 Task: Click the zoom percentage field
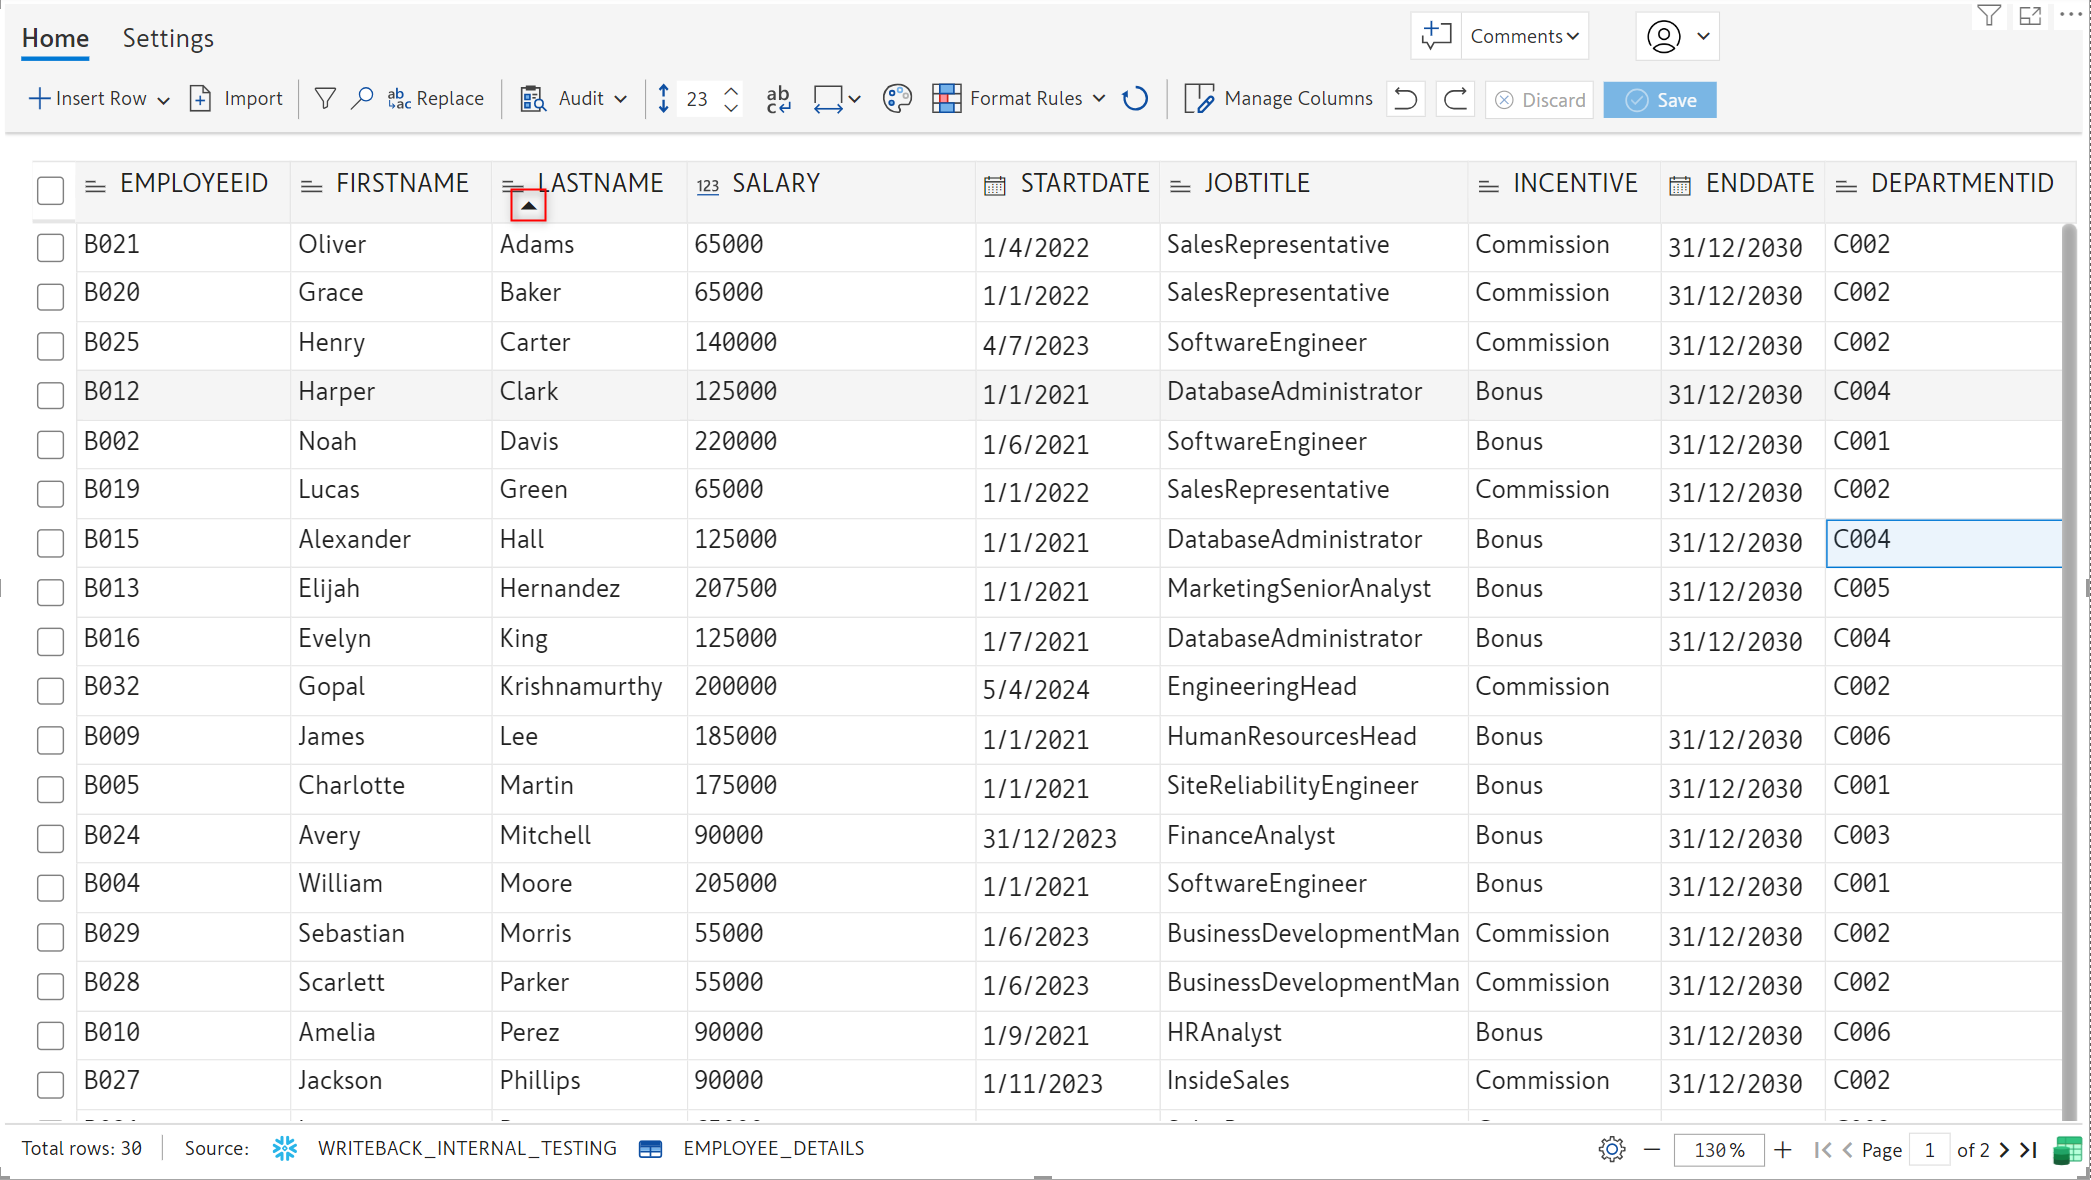(1717, 1150)
